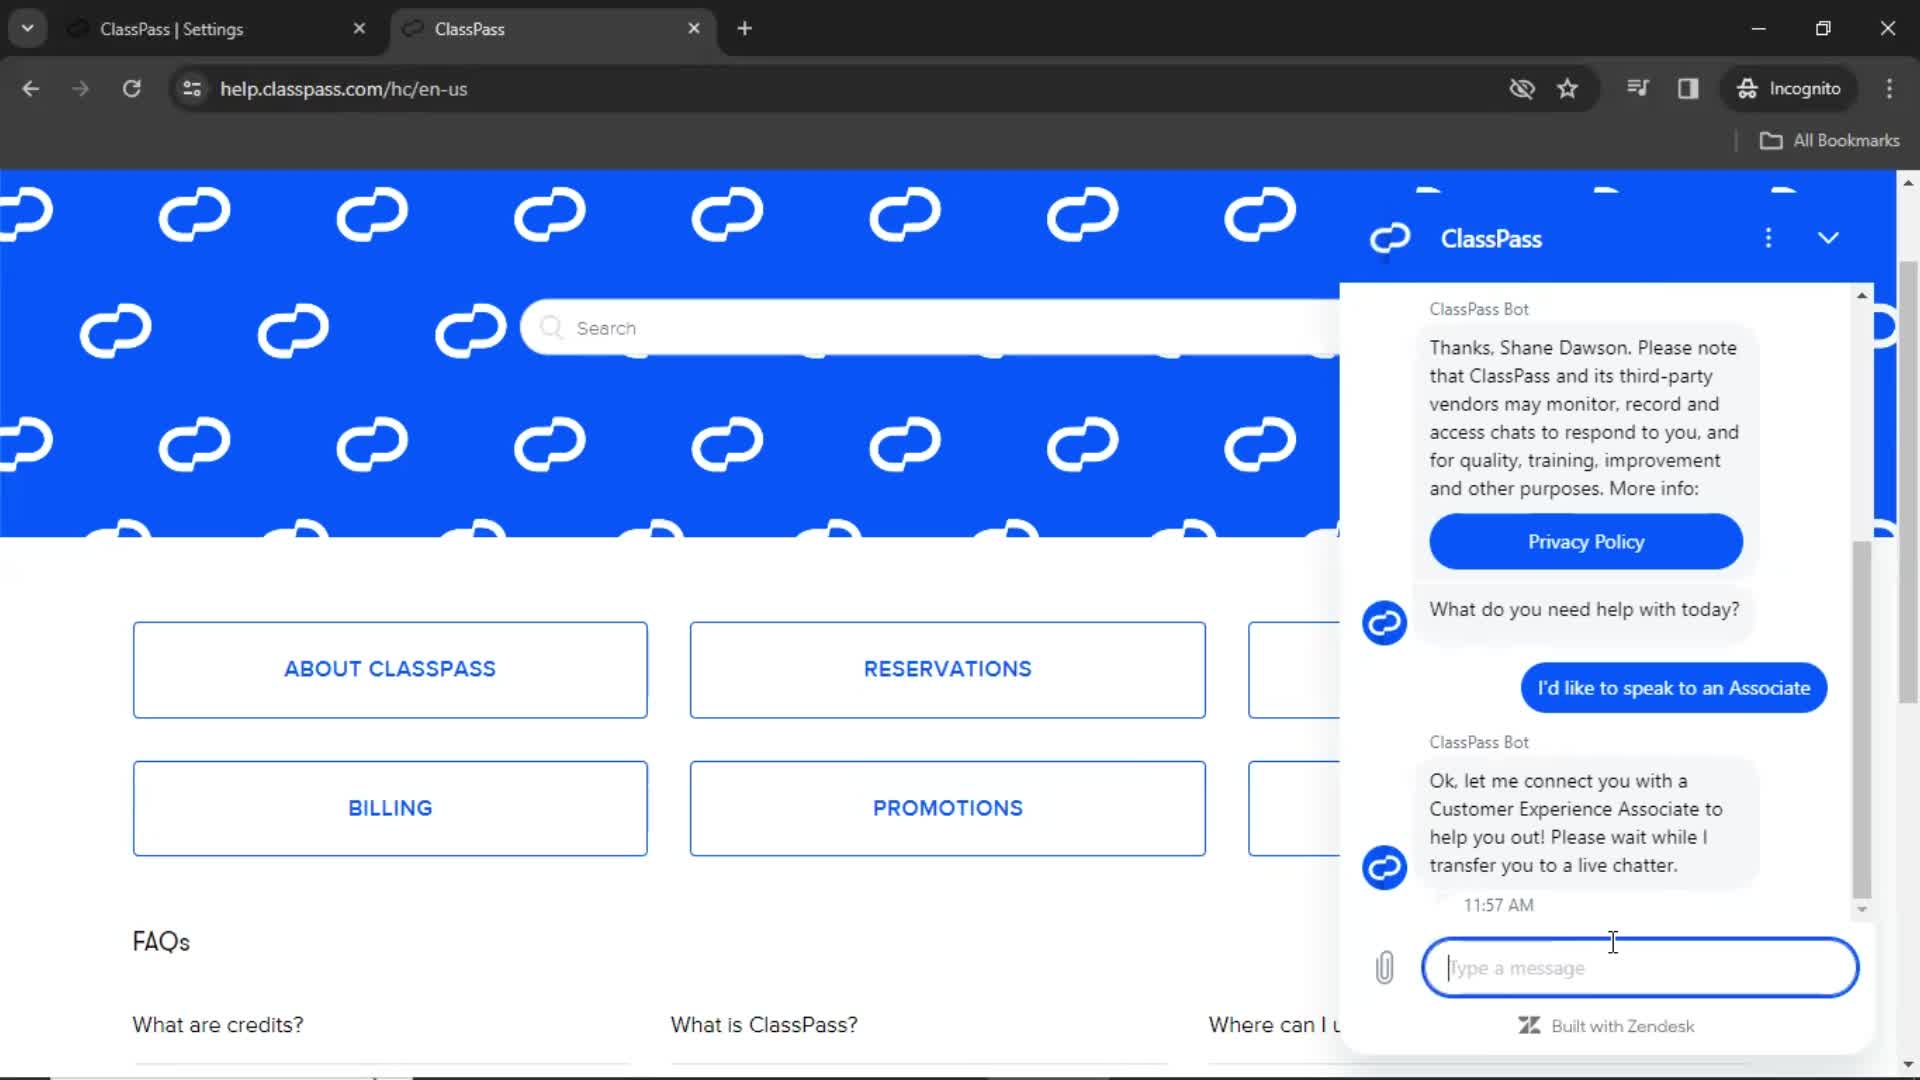
Task: Switch to ClassPass | Settings tab
Action: coord(171,29)
